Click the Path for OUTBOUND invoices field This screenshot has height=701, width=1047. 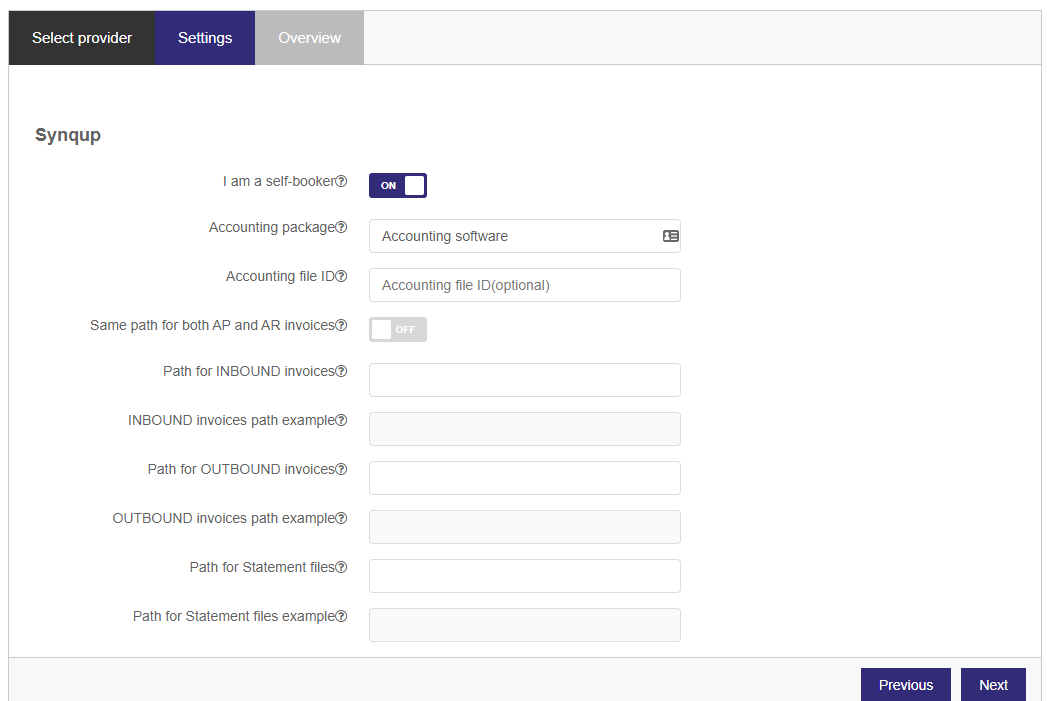click(525, 478)
